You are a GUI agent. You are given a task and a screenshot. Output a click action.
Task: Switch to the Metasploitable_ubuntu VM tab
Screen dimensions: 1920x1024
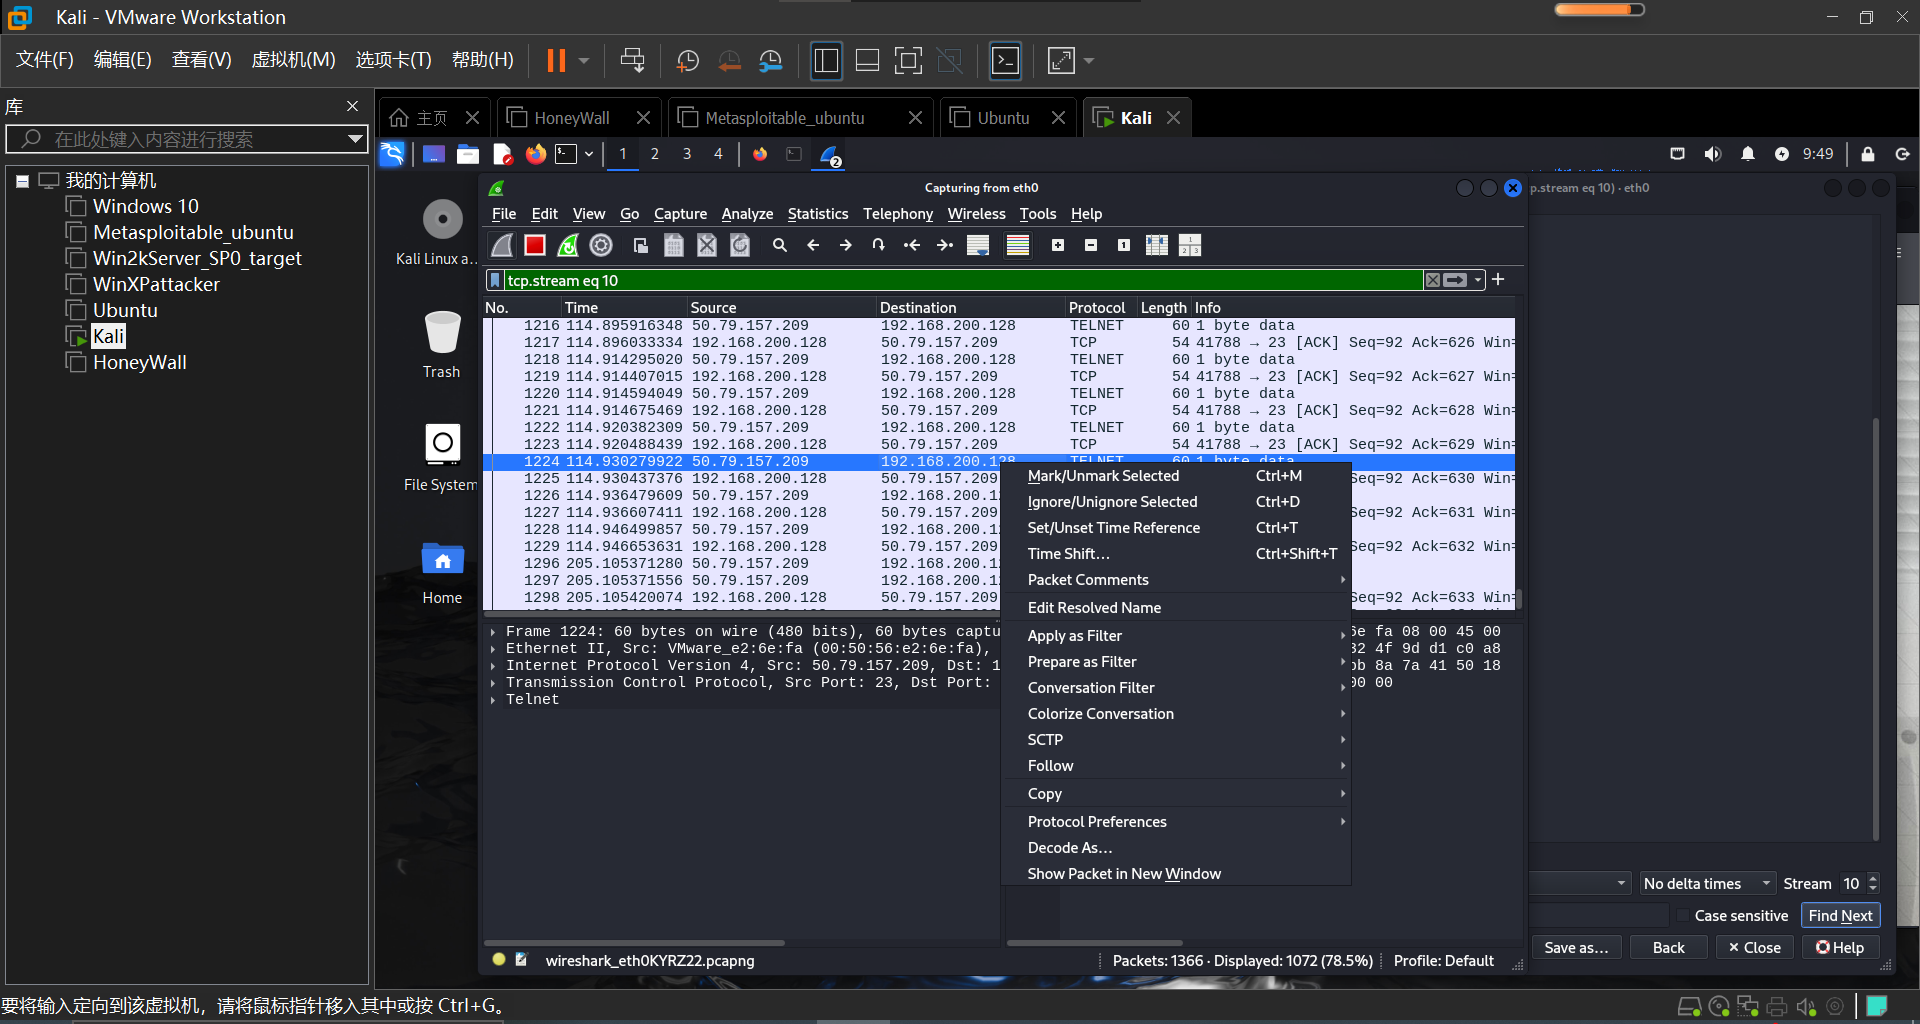point(785,118)
